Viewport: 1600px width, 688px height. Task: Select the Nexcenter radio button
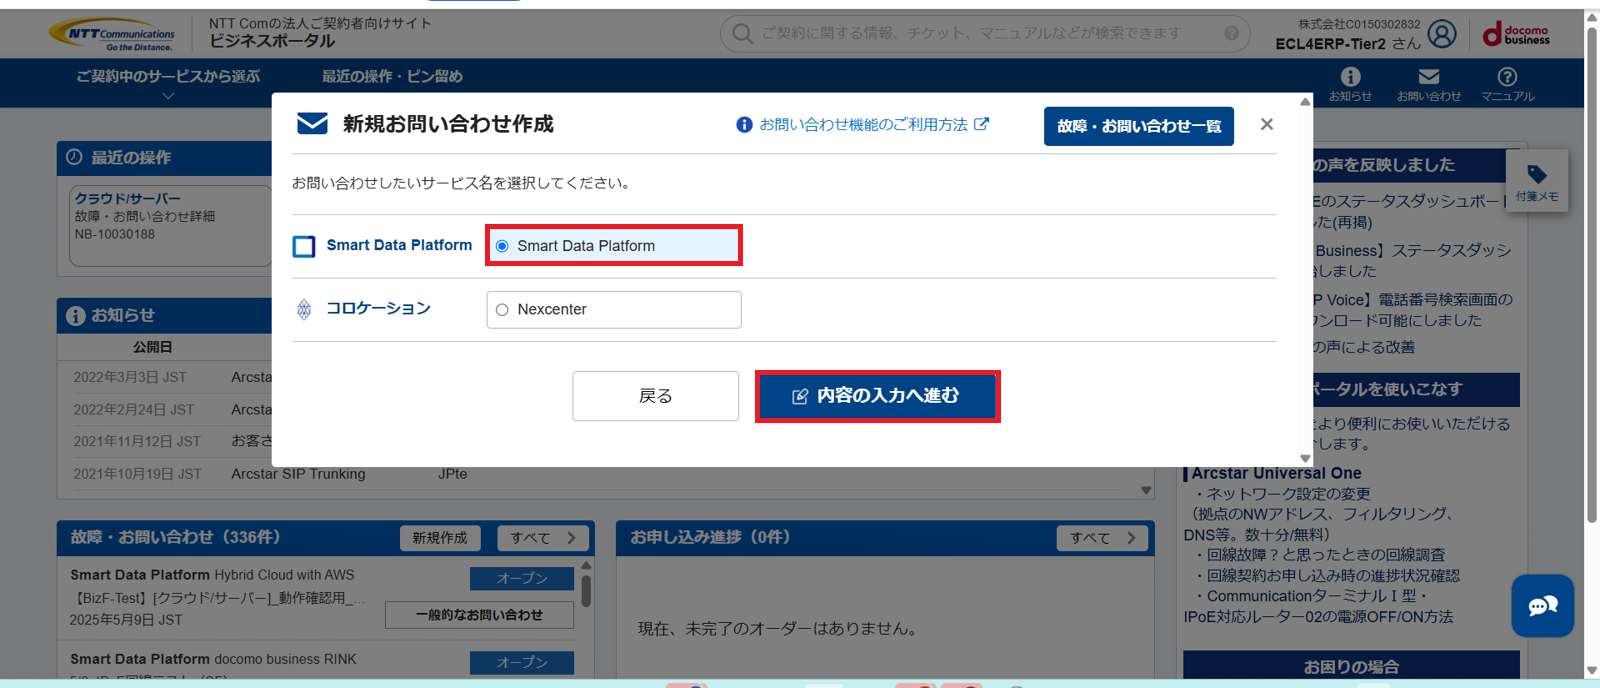(502, 310)
